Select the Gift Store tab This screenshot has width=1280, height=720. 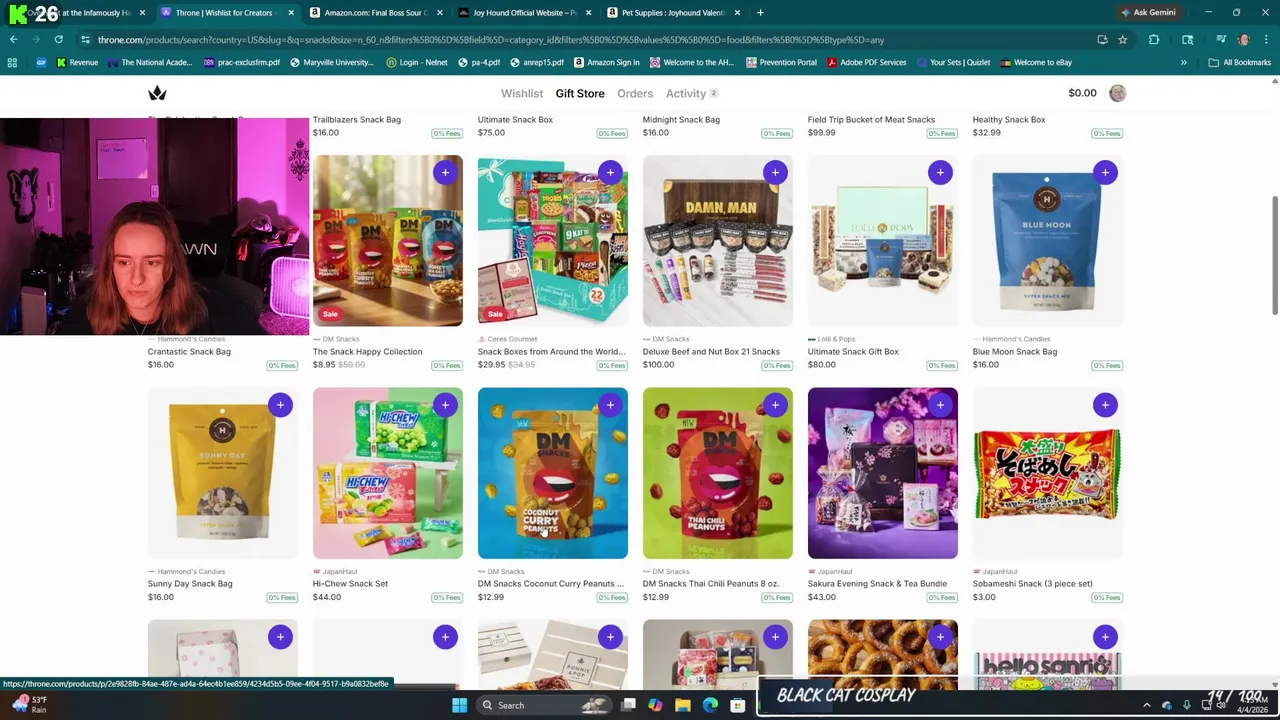pyautogui.click(x=580, y=93)
